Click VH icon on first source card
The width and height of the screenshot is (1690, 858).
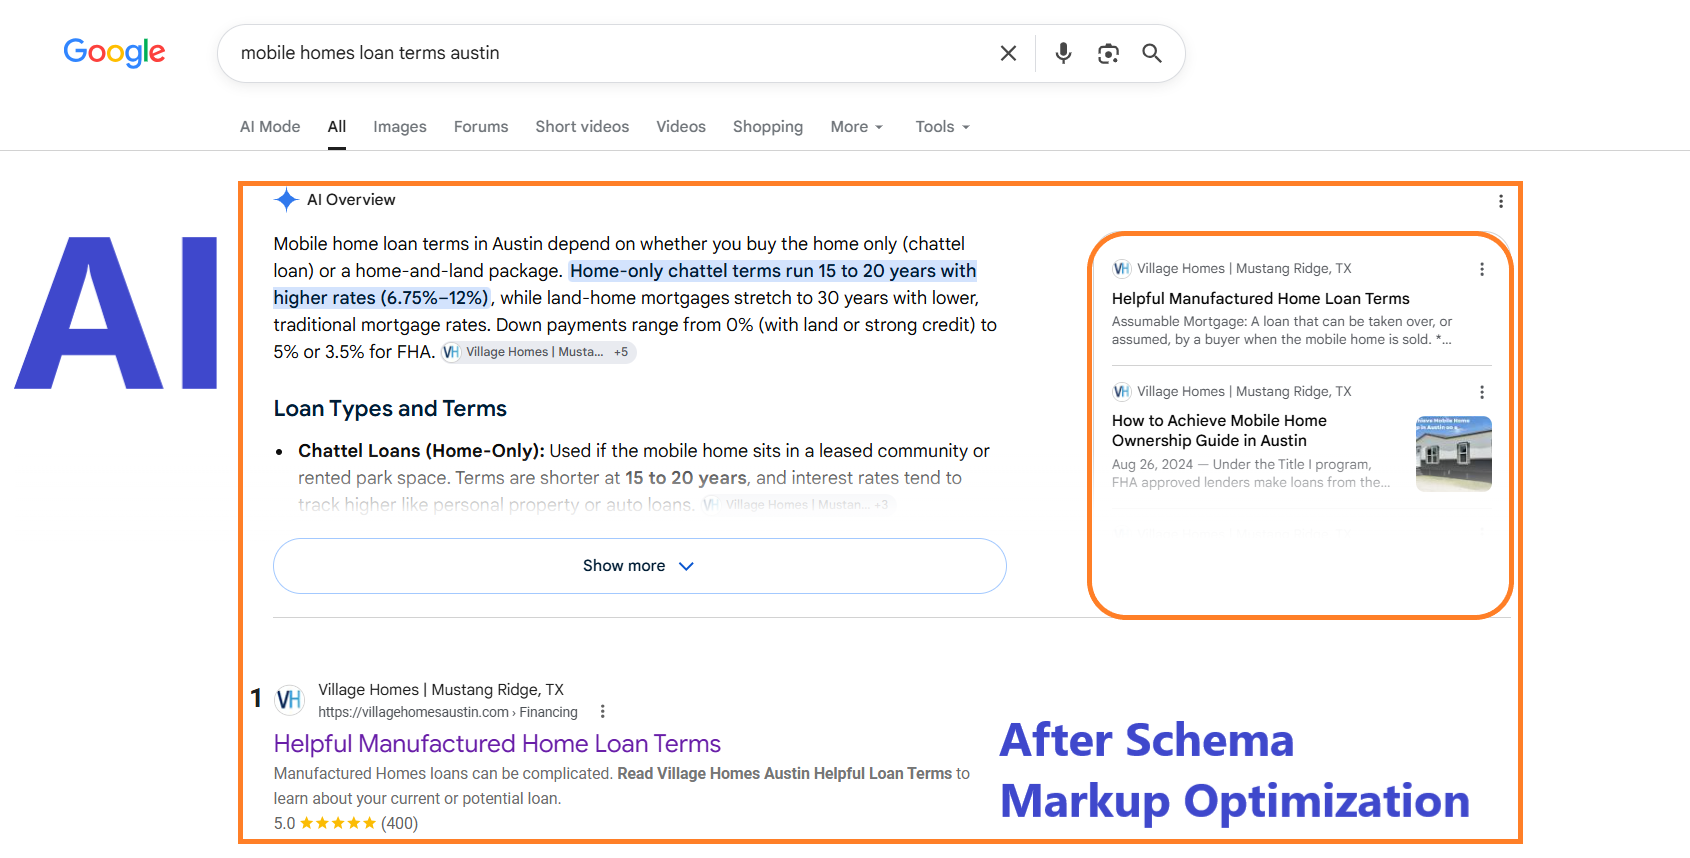click(x=1122, y=269)
